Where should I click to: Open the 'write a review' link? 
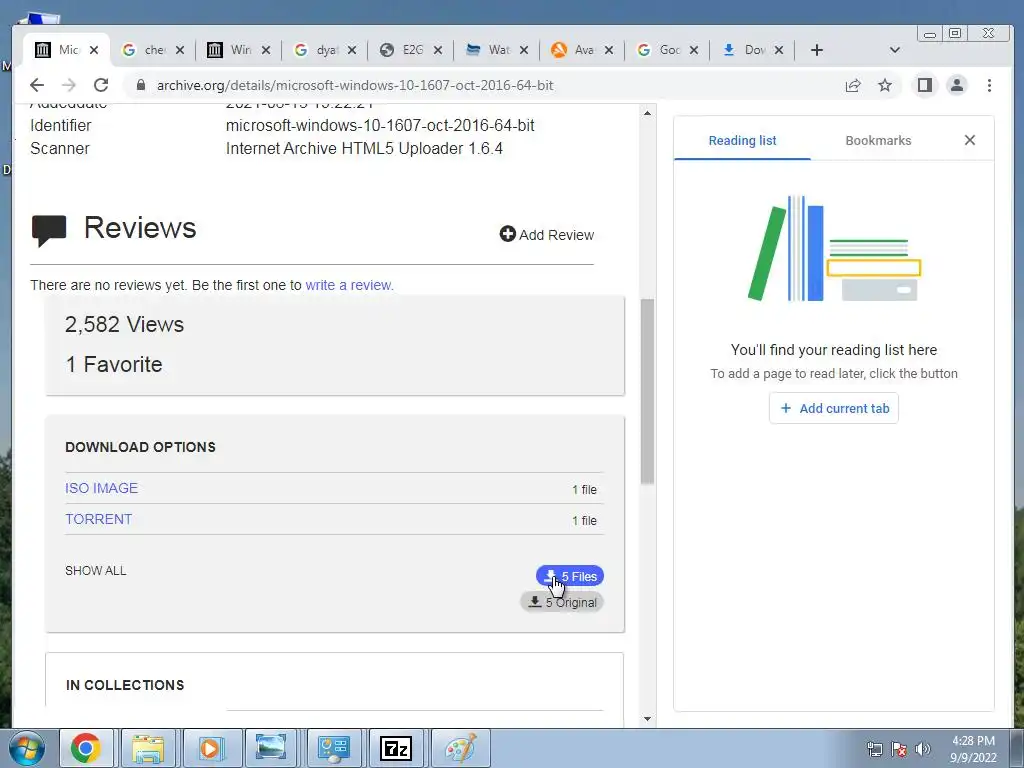349,285
